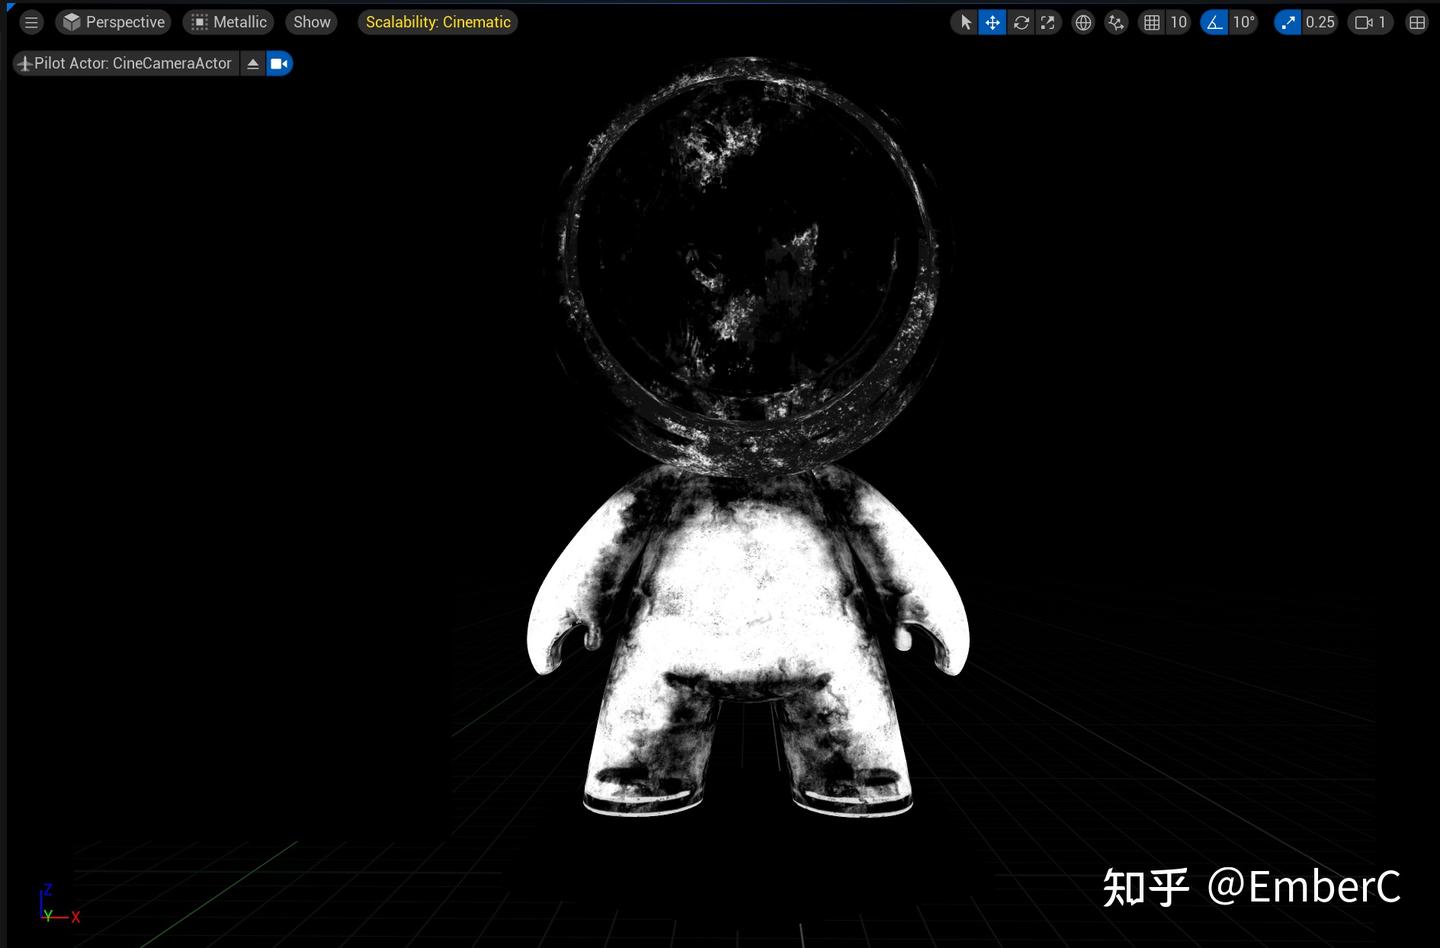Open Scalability: Cinematic settings
Screen dimensions: 1440x948
(x=437, y=21)
